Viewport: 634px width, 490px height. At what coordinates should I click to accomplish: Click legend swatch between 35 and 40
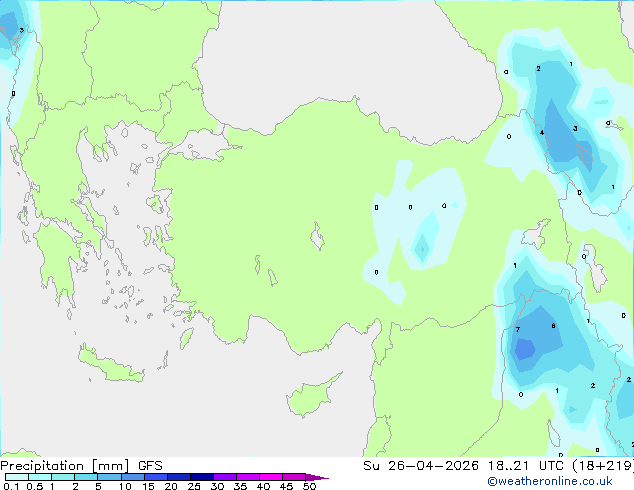248,477
